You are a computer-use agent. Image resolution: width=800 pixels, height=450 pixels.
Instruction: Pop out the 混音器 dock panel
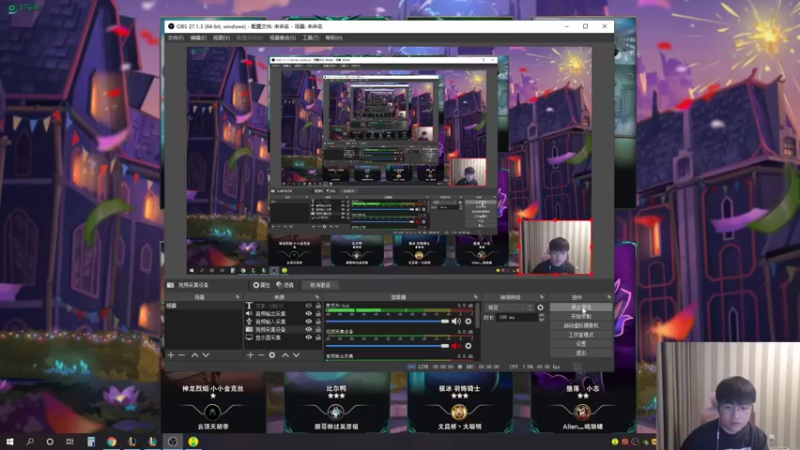(x=476, y=297)
